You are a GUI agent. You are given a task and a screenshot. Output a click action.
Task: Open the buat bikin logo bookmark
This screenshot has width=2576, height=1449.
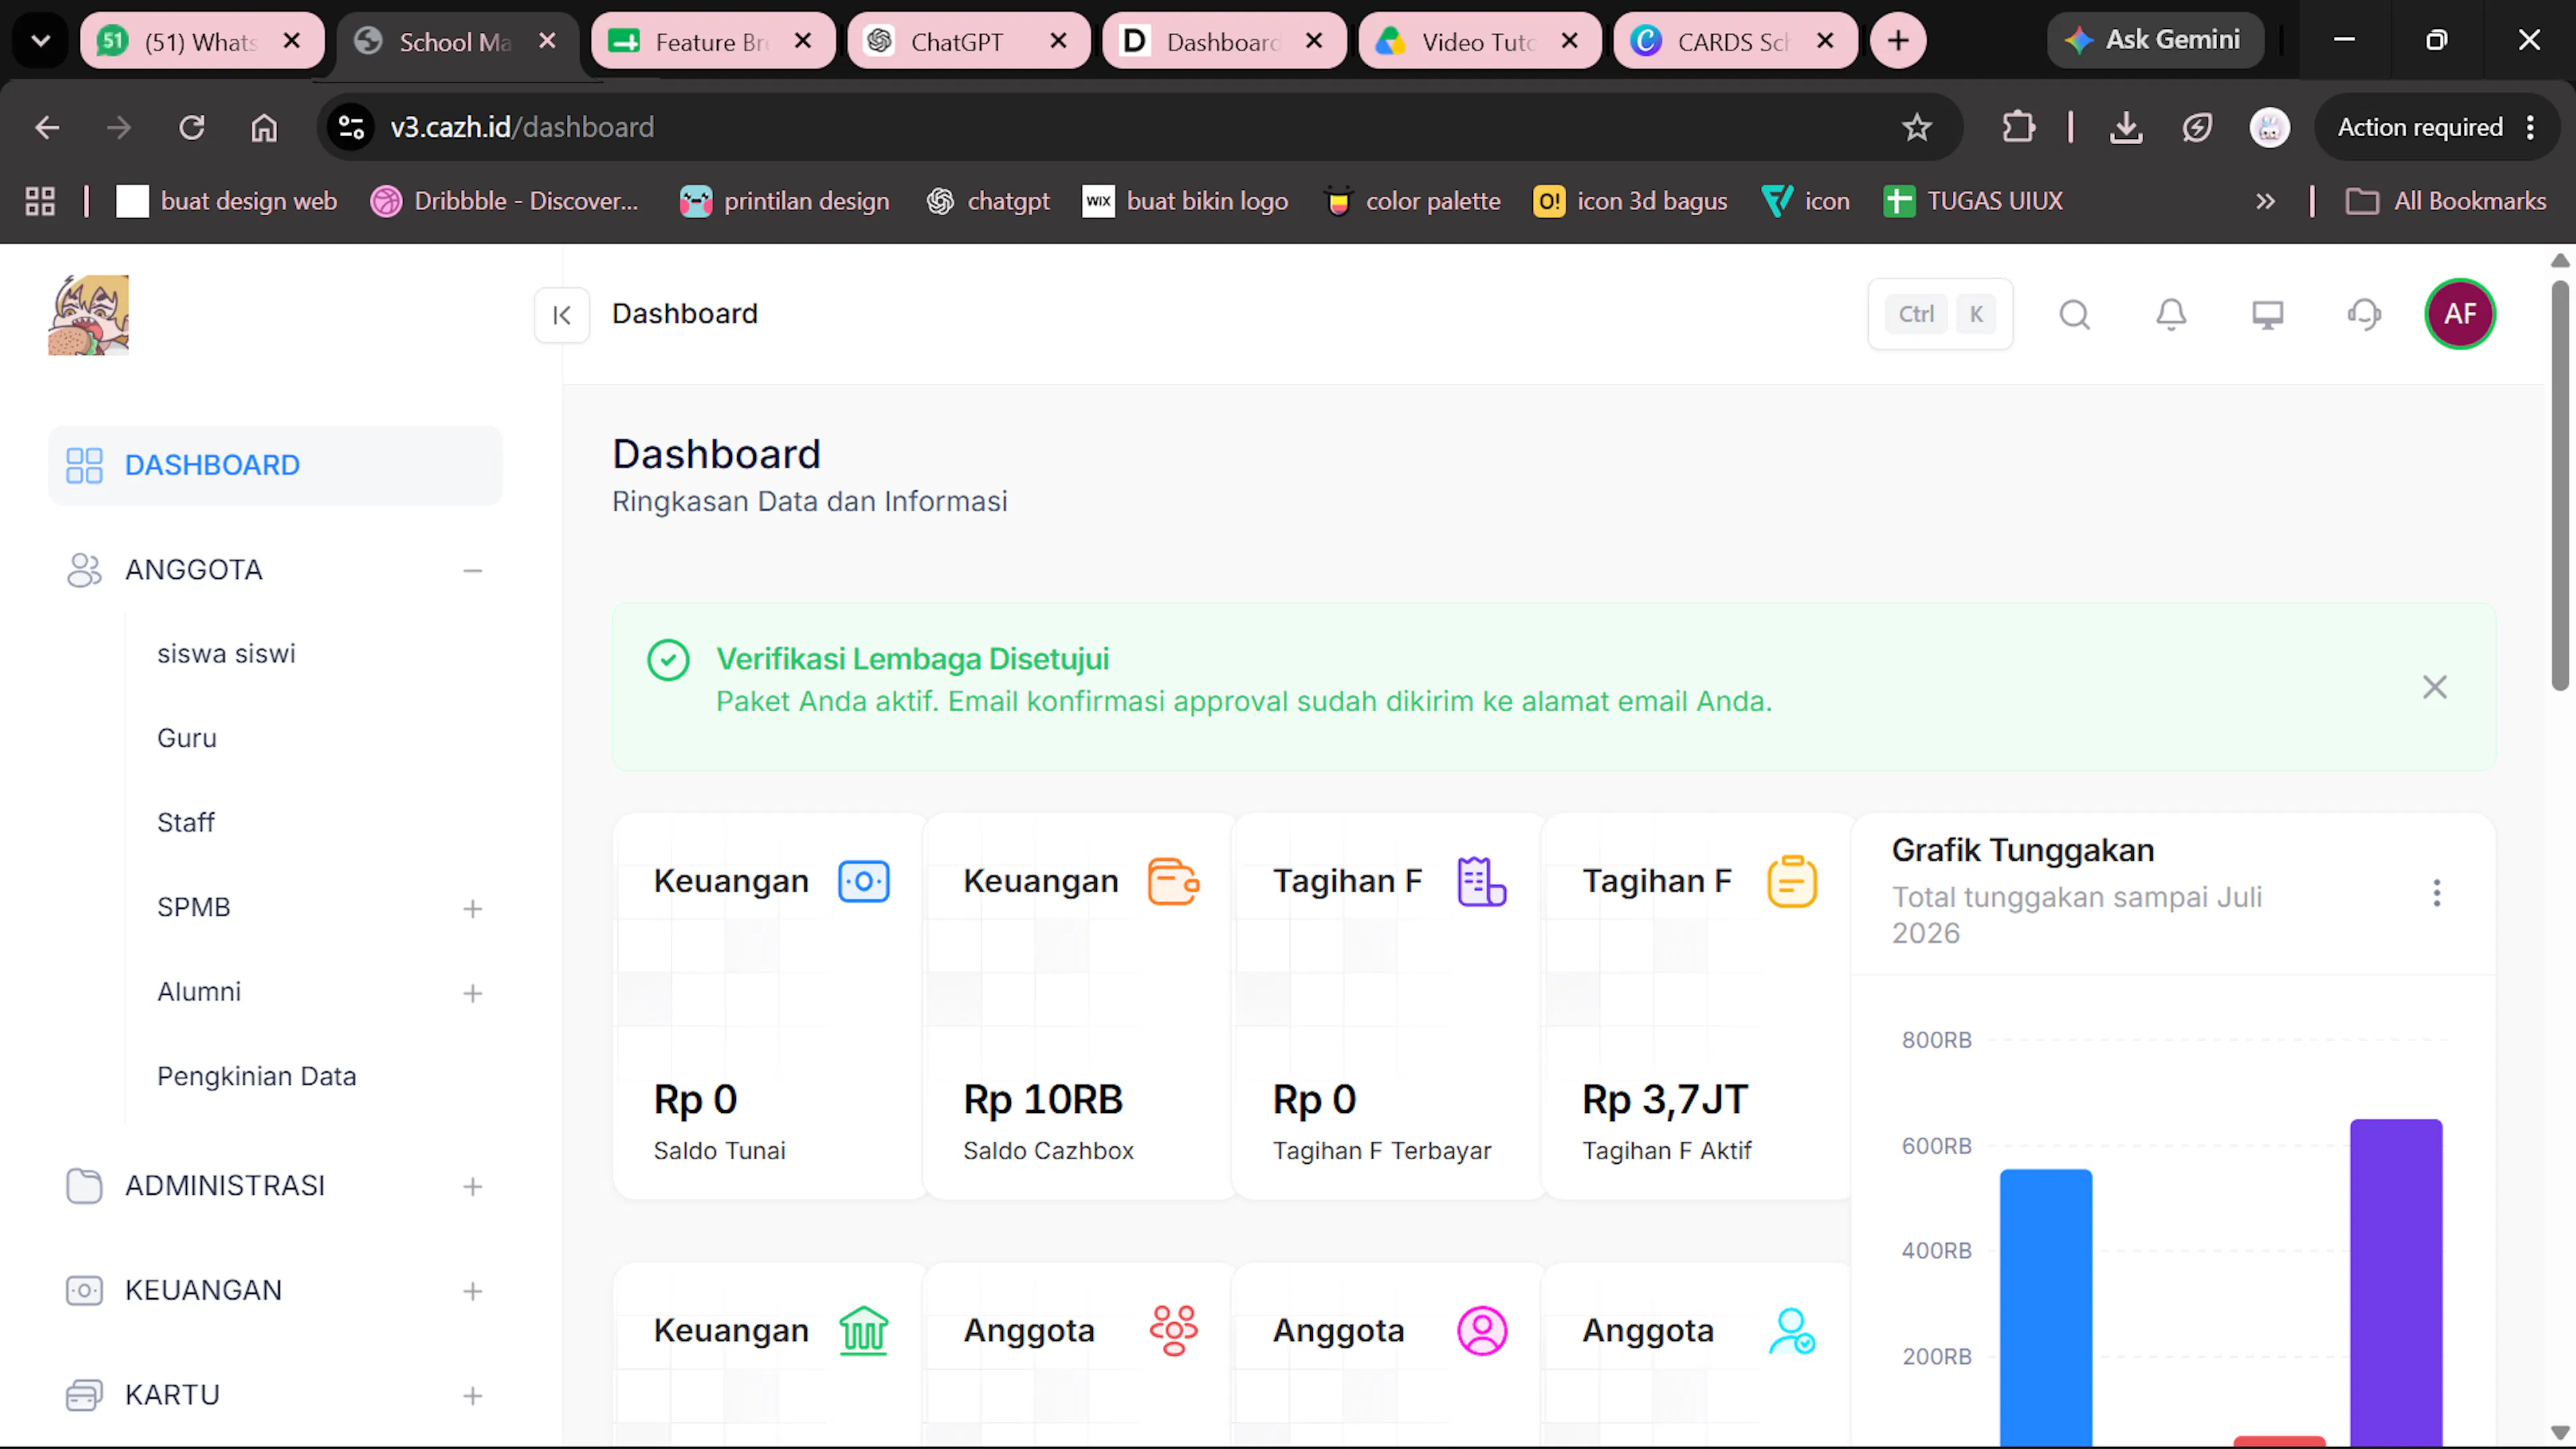[1185, 201]
